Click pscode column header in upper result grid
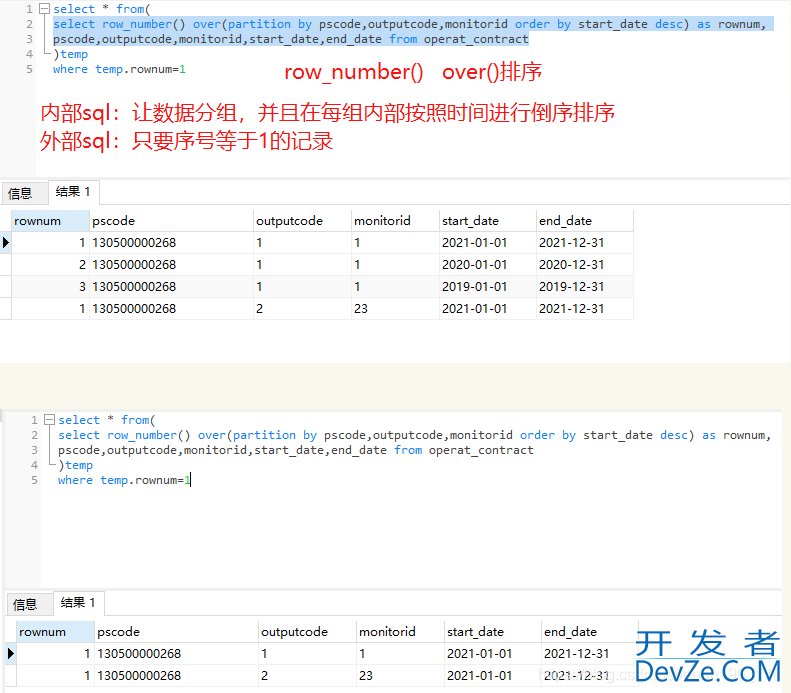This screenshot has width=791, height=693. [x=172, y=221]
